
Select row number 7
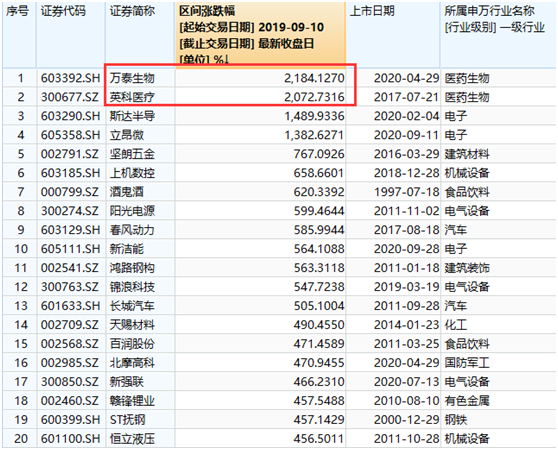(21, 192)
